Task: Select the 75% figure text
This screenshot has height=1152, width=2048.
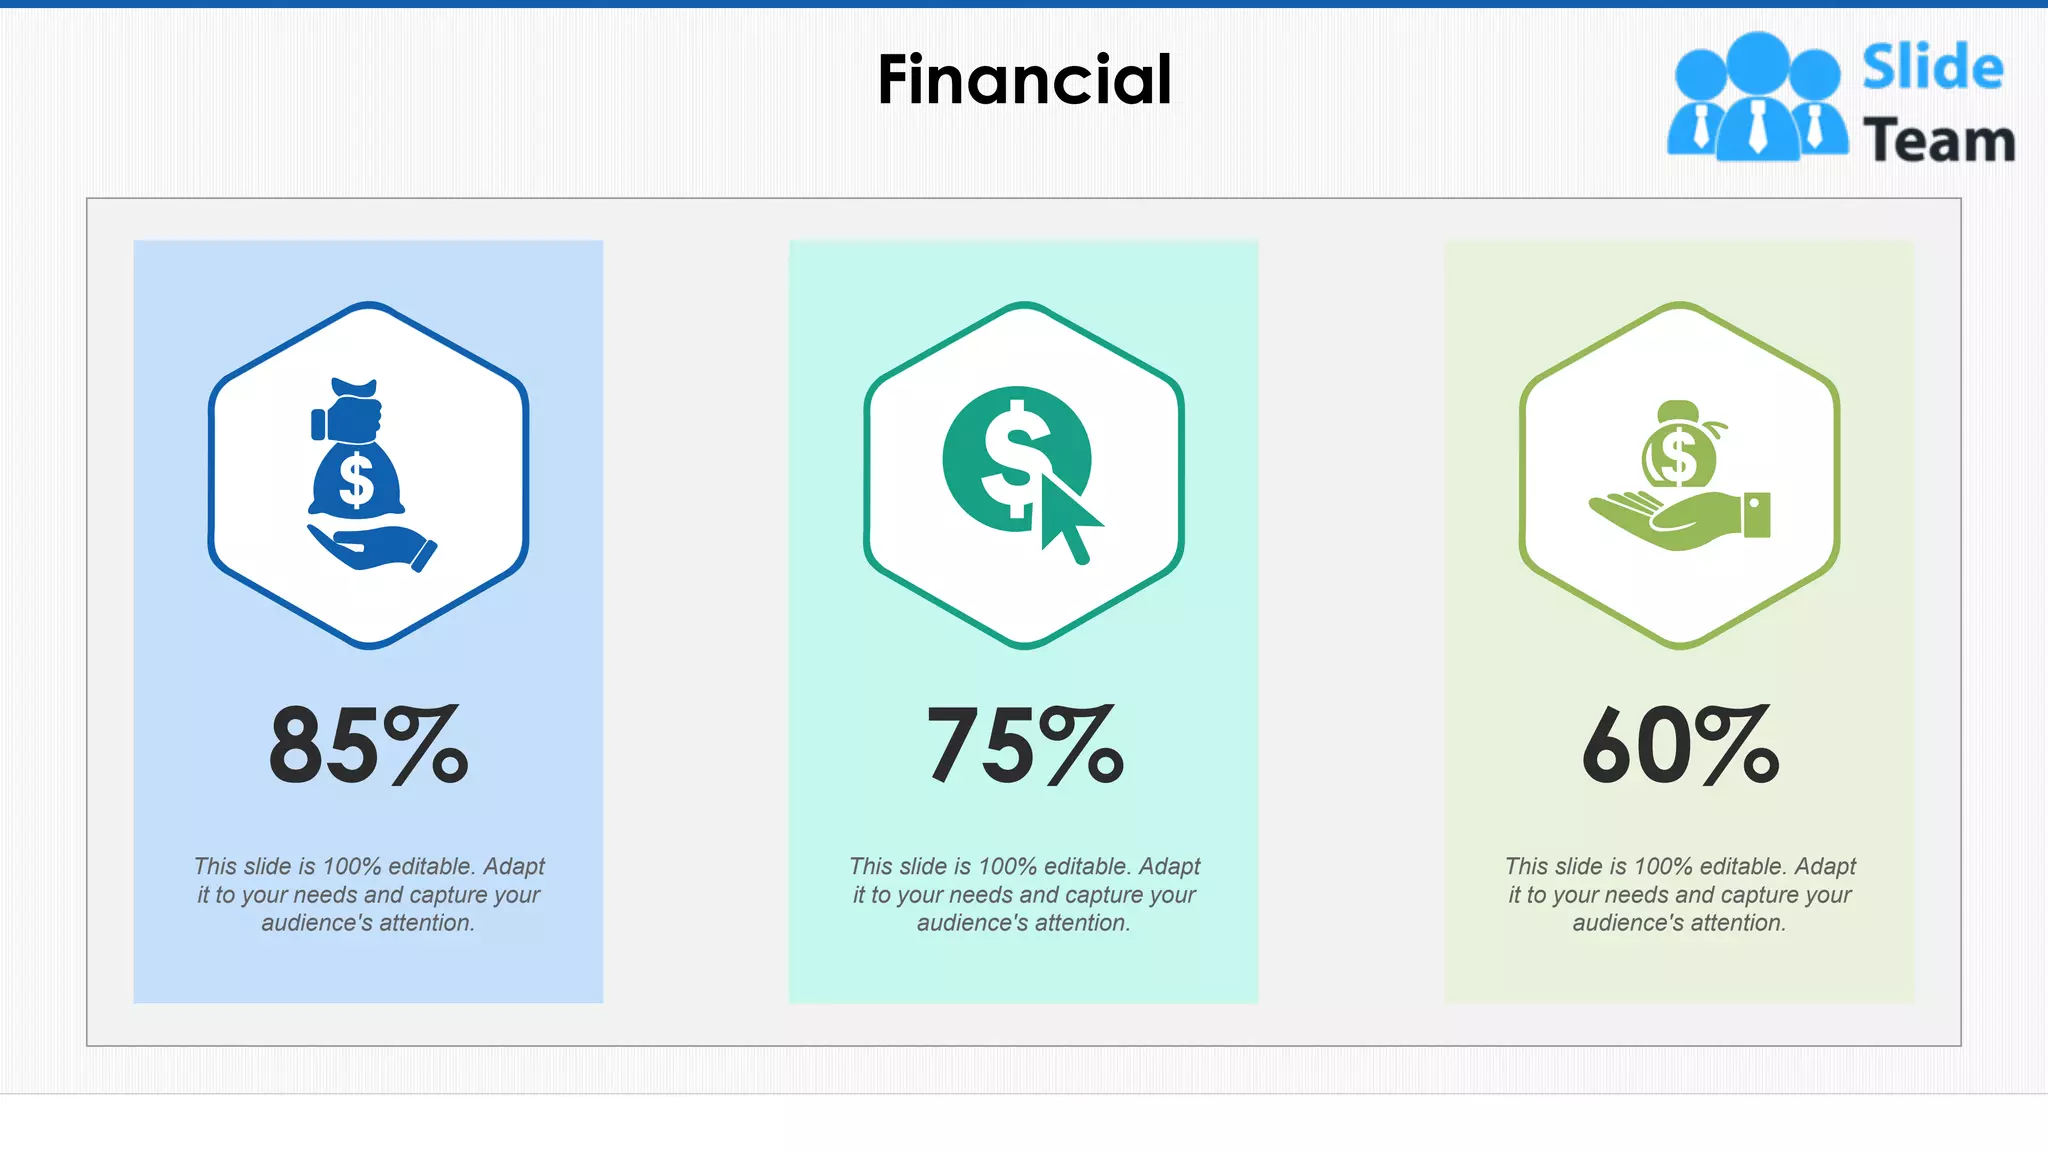Action: coord(1024,745)
